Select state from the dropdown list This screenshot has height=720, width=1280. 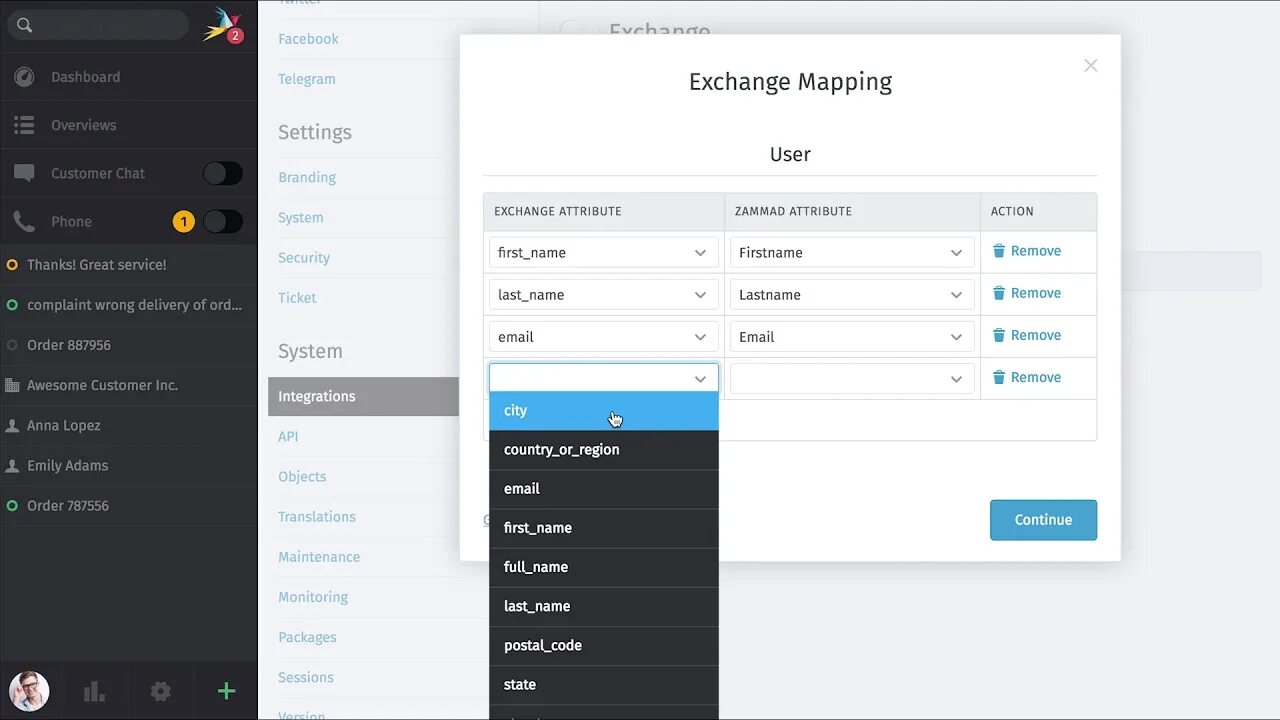pos(604,684)
